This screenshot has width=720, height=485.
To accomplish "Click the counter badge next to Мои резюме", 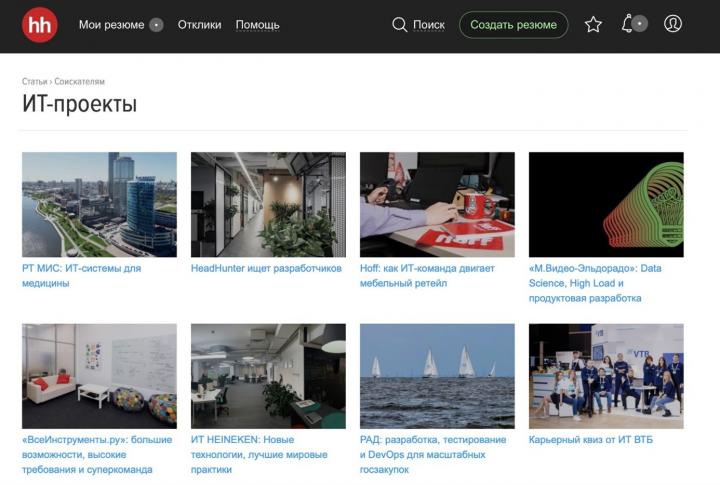I will tap(156, 25).
